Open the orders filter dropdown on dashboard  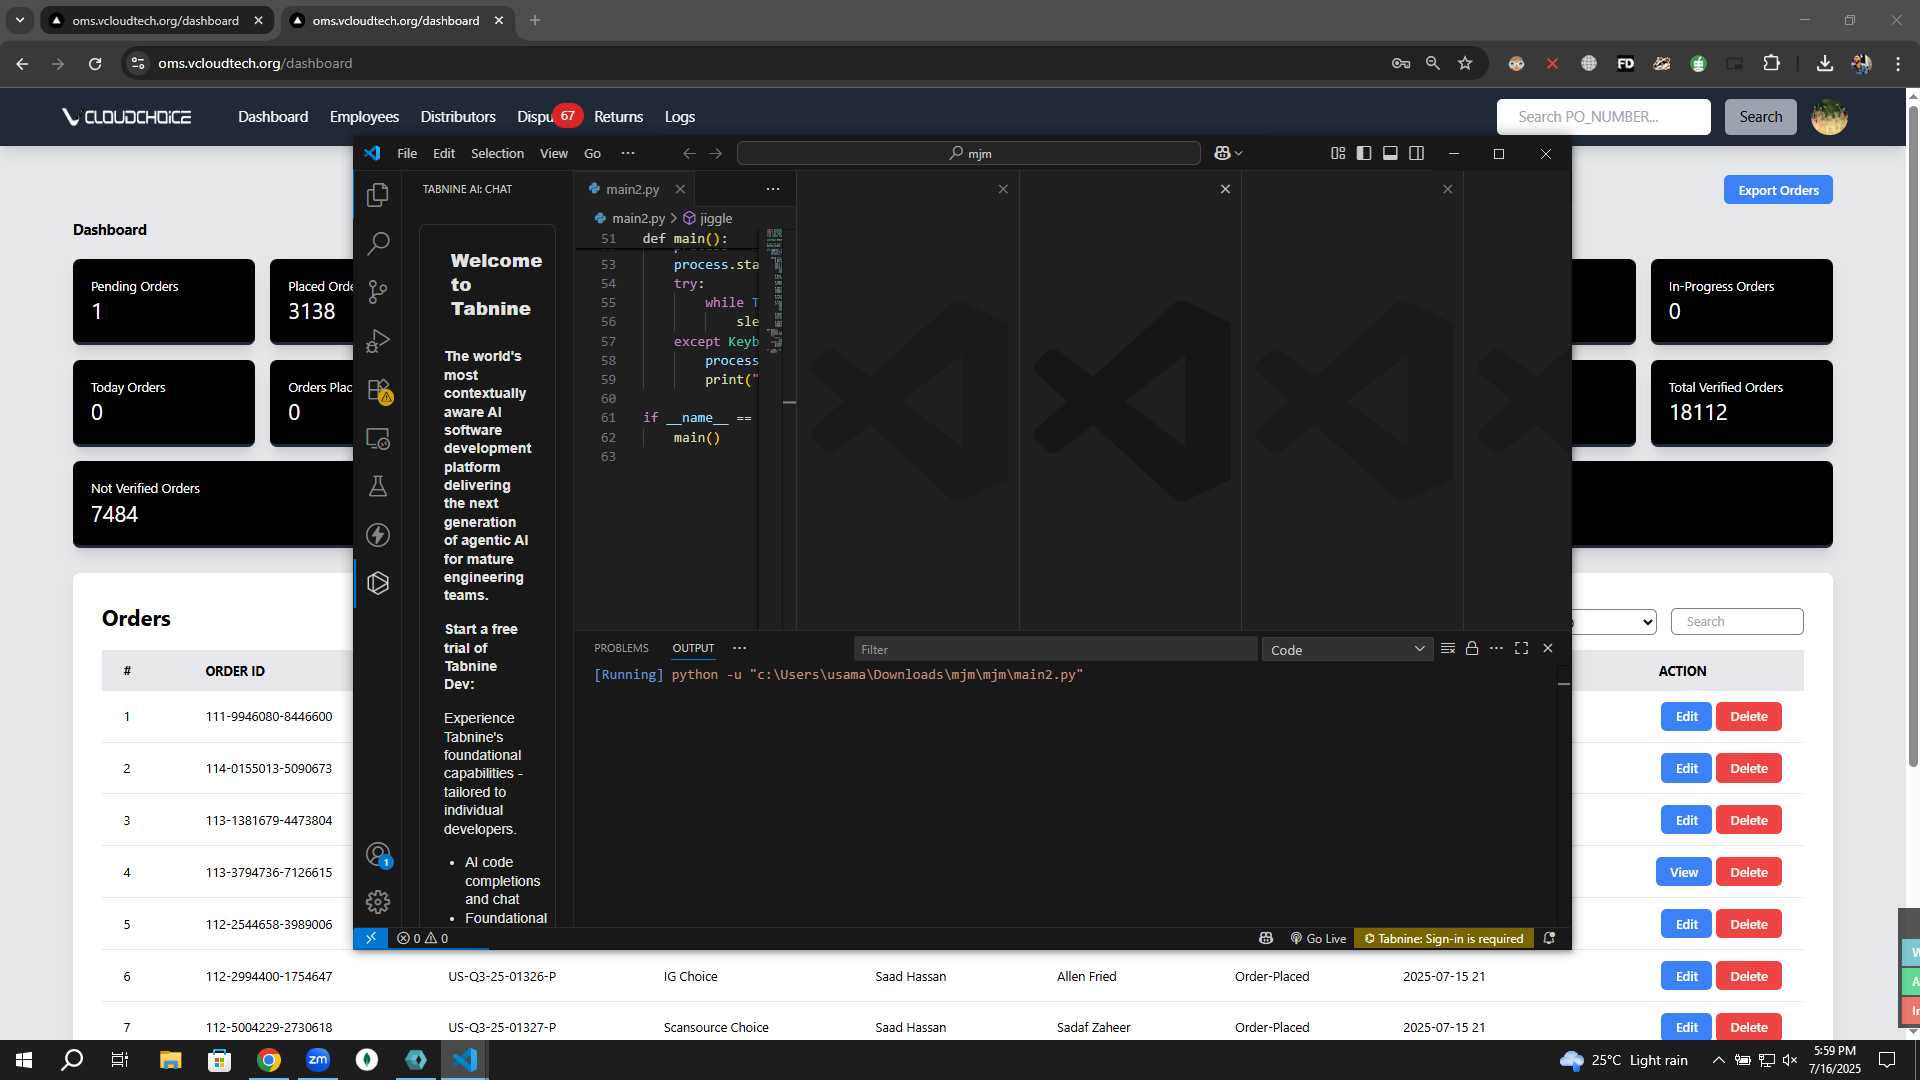1614,621
